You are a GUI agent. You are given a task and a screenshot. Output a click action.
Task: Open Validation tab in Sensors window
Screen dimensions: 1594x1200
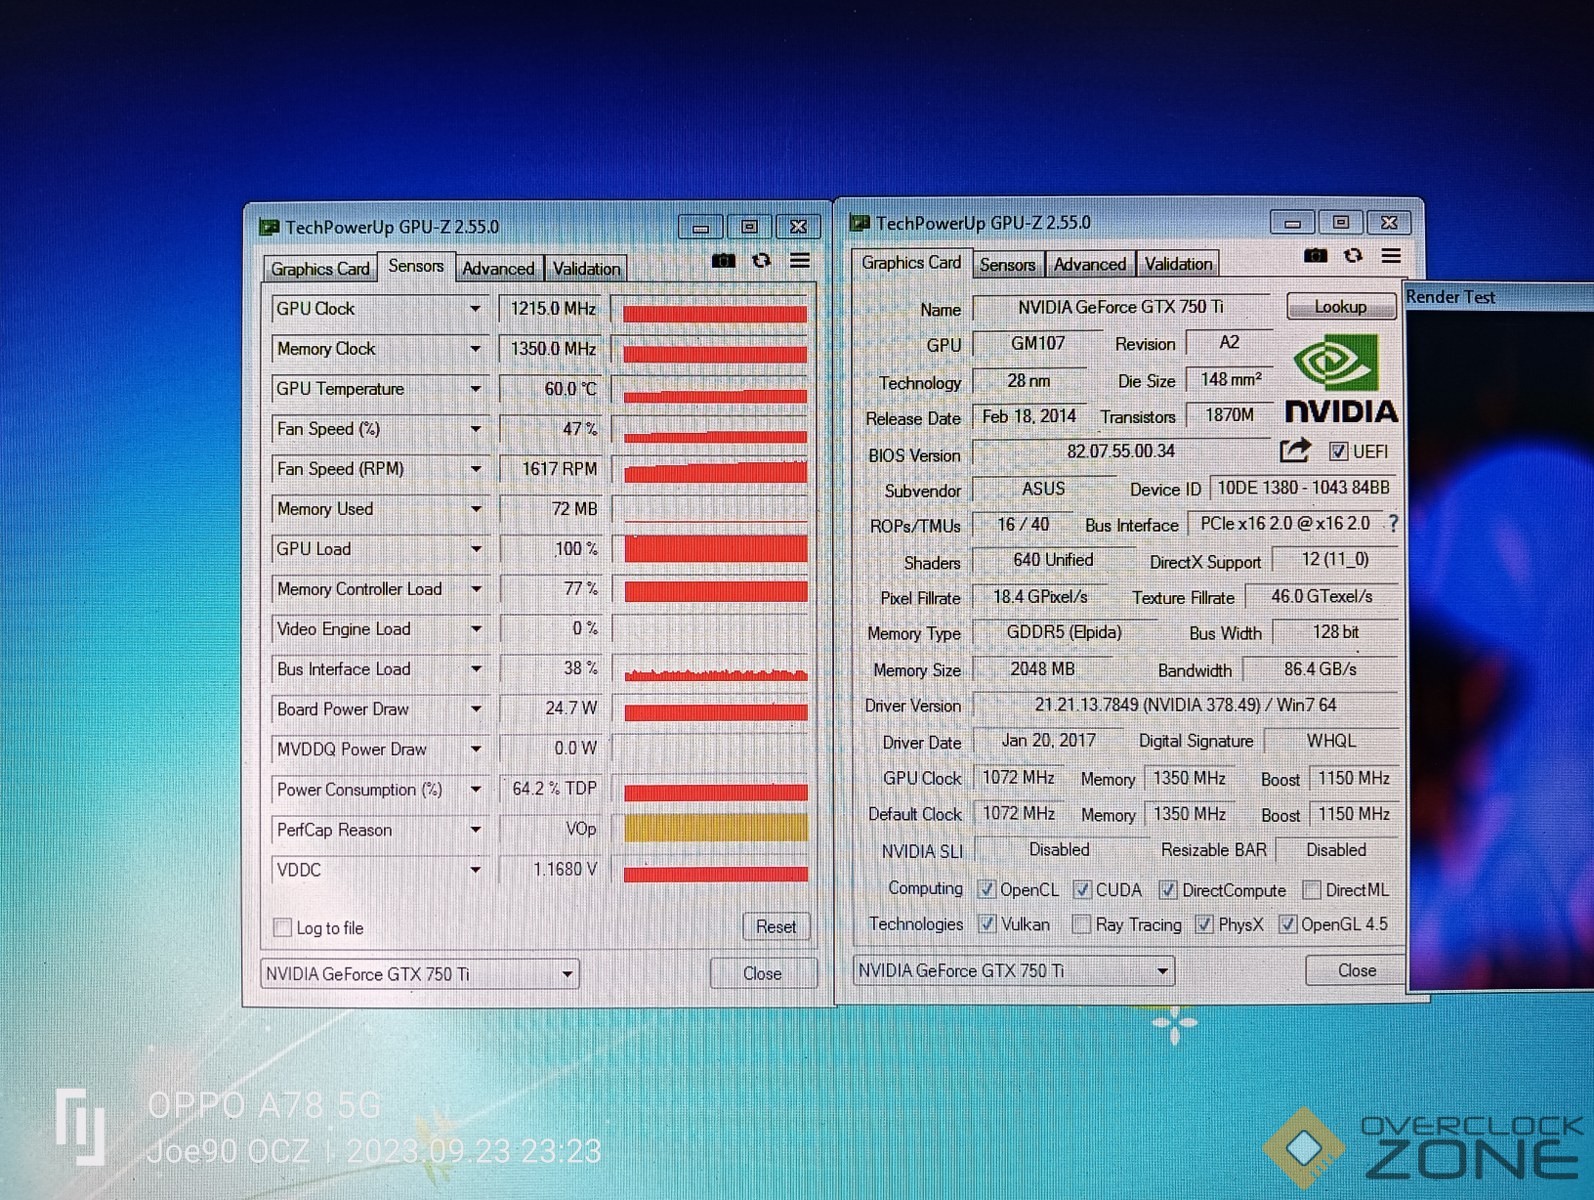586,268
